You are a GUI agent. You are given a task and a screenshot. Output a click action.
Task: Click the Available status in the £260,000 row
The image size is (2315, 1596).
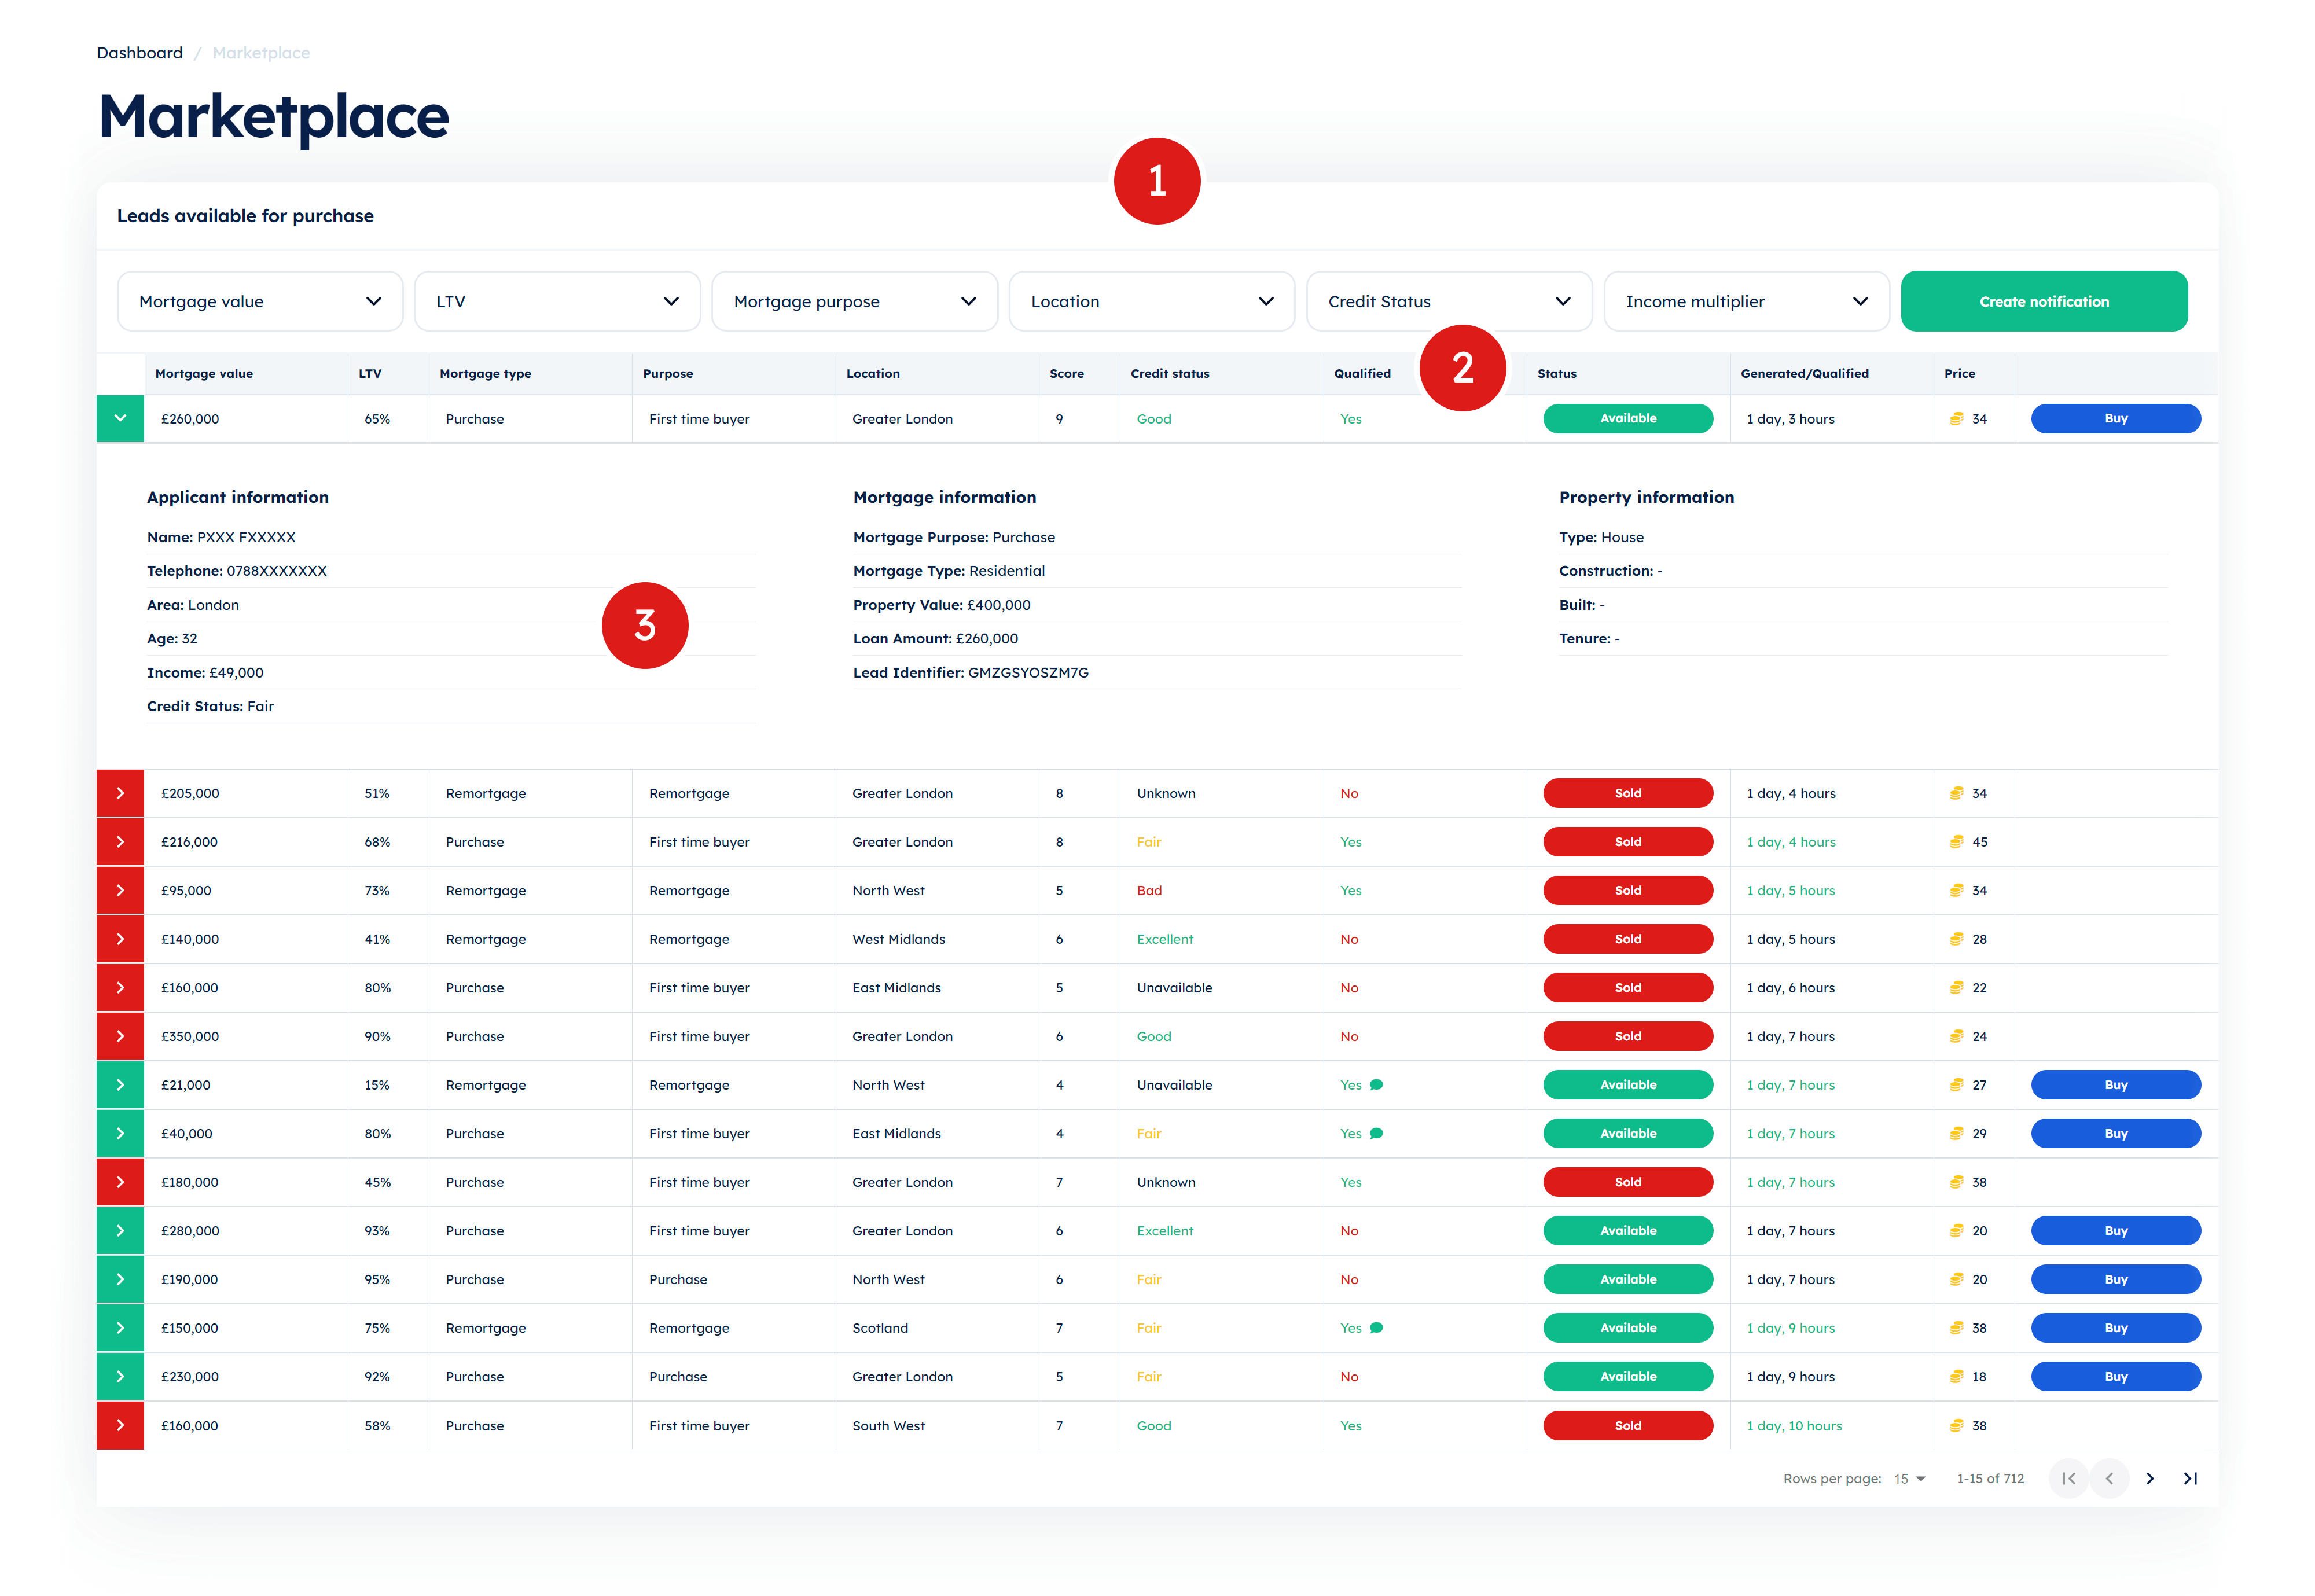[1628, 418]
